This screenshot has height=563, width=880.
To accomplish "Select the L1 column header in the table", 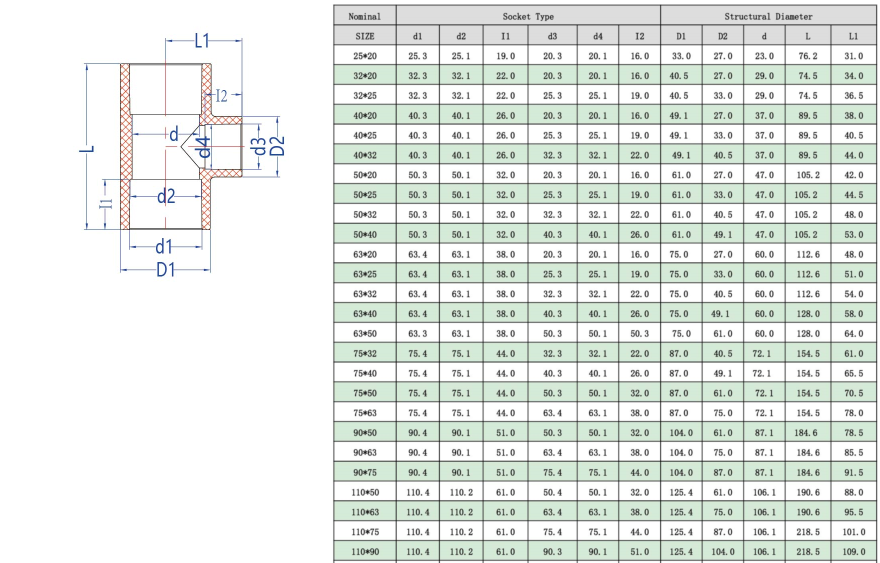I will coord(853,36).
